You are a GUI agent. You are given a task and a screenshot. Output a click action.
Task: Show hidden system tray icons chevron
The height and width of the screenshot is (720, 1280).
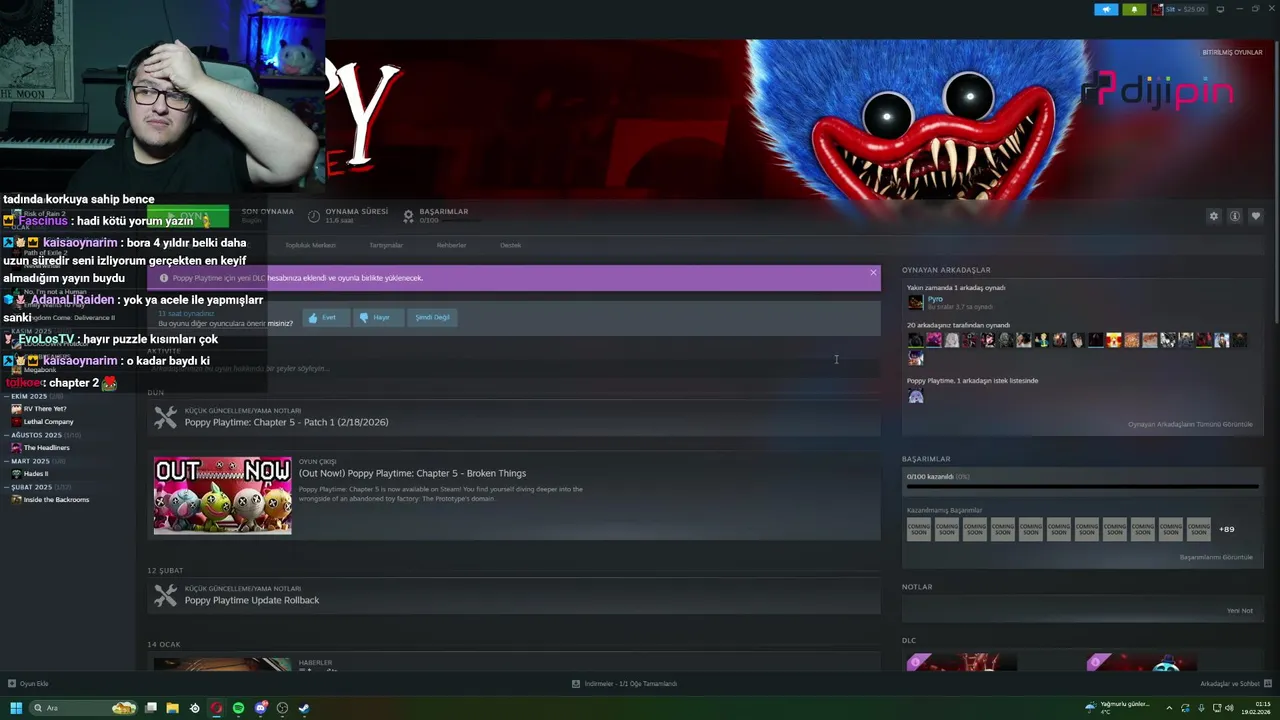pos(1169,708)
